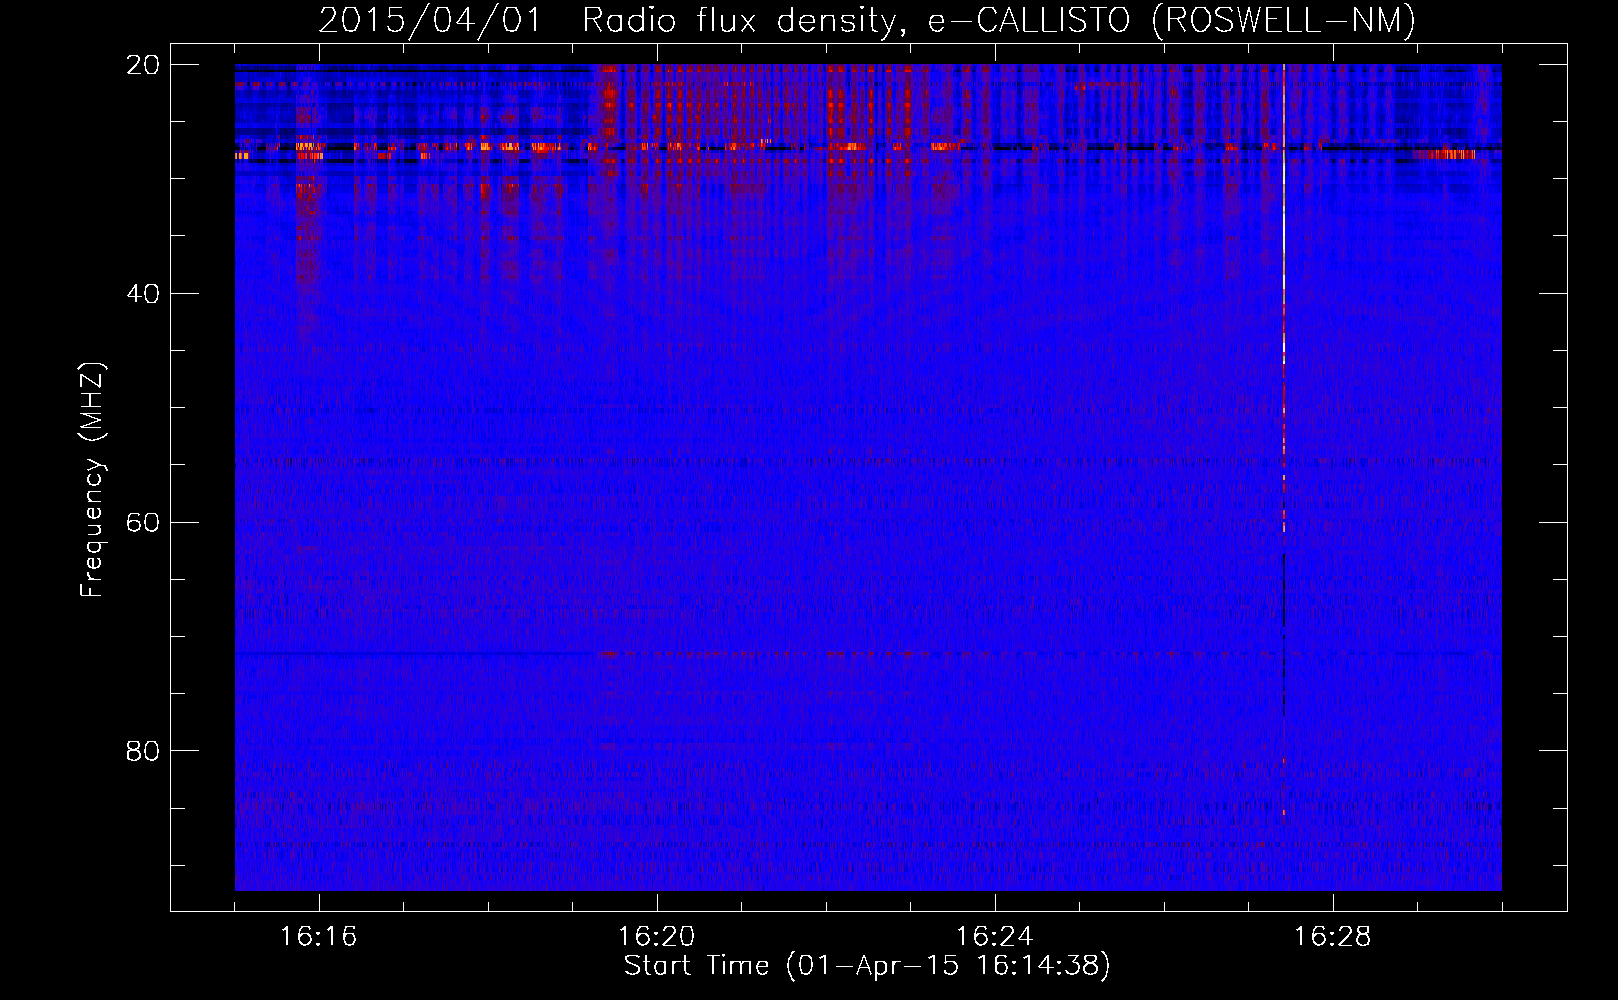Select the 16:20 time tick label

click(656, 937)
